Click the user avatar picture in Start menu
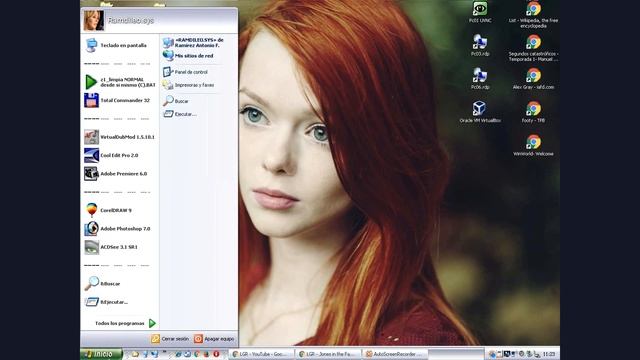 (x=93, y=20)
